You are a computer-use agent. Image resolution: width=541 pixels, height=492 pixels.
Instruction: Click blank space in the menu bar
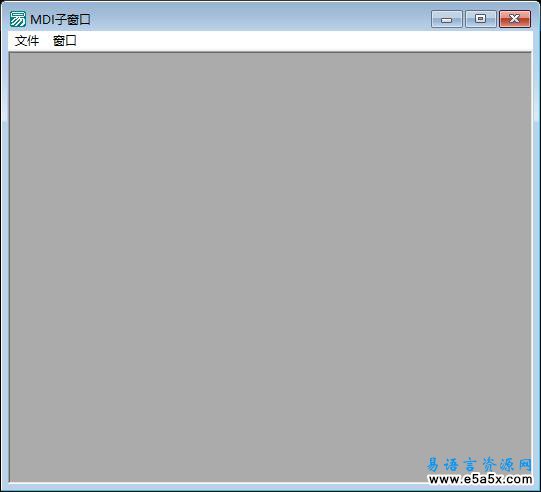304,41
